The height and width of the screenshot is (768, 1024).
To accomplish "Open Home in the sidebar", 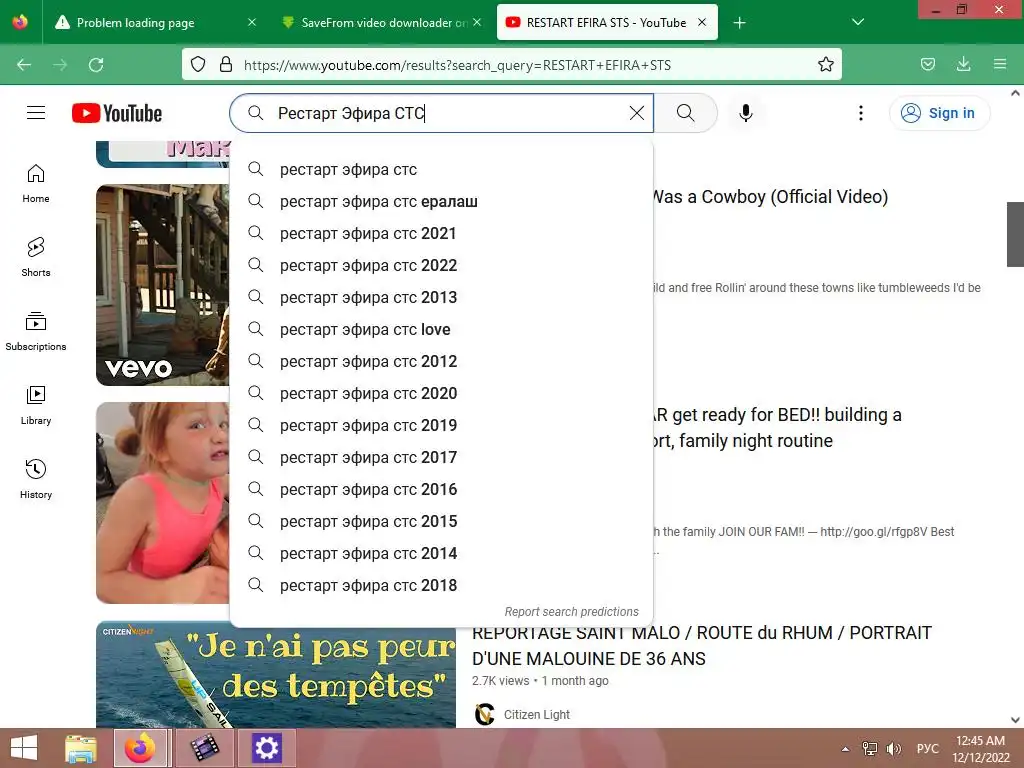I will (36, 184).
